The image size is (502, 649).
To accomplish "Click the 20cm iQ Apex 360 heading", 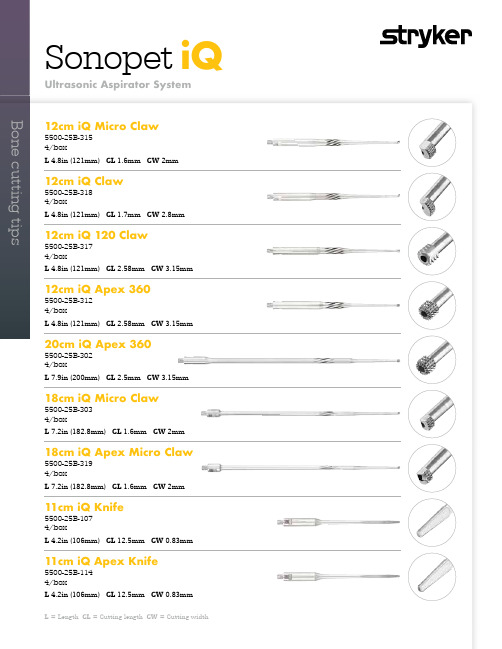I will [x=98, y=344].
